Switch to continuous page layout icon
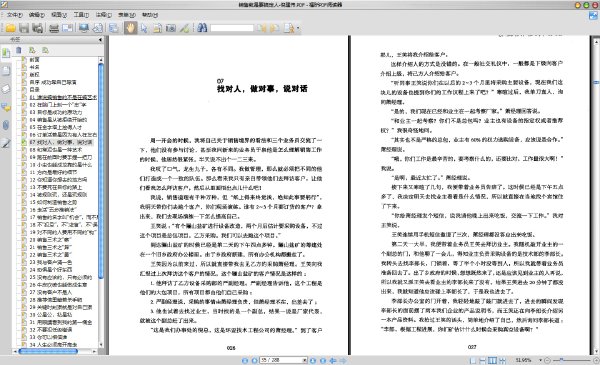600x365 pixels. tap(483, 360)
